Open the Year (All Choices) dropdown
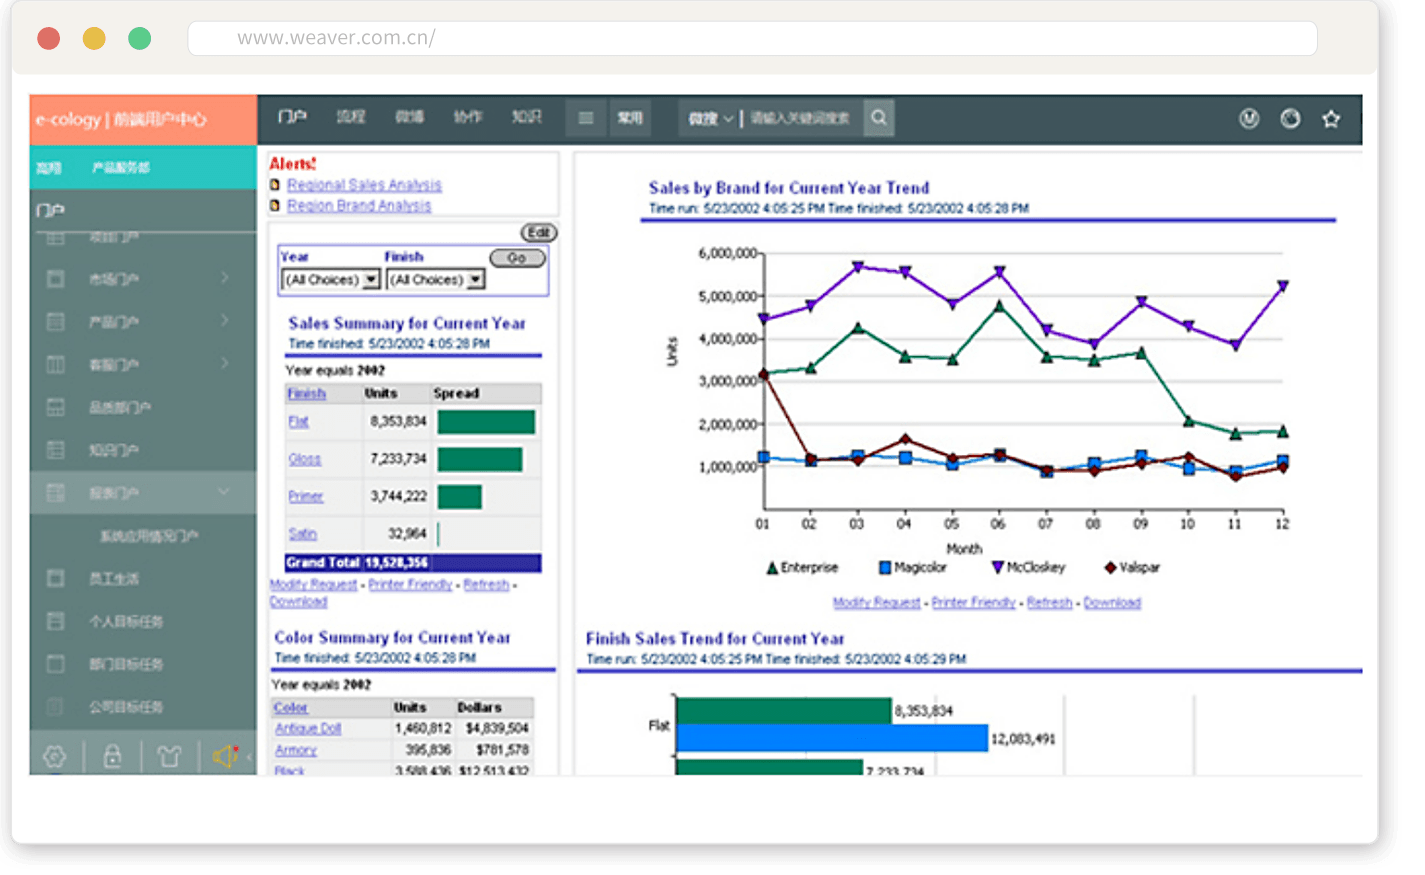 click(371, 280)
